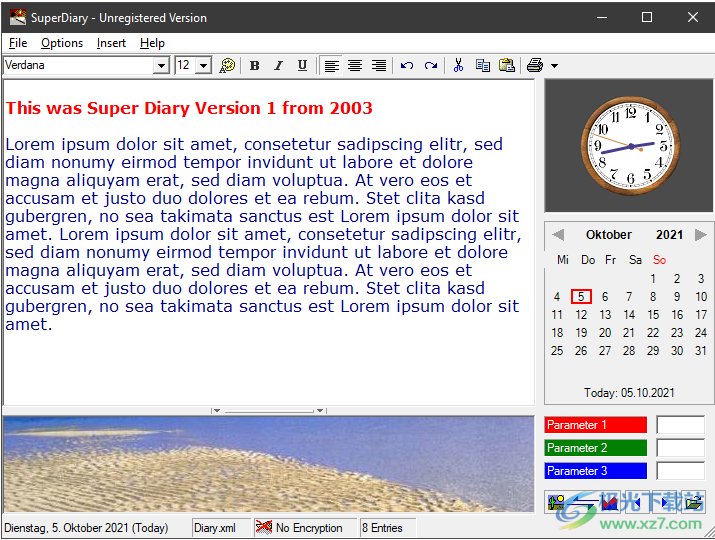Open the Insert menu
The image size is (715, 540).
(x=111, y=43)
